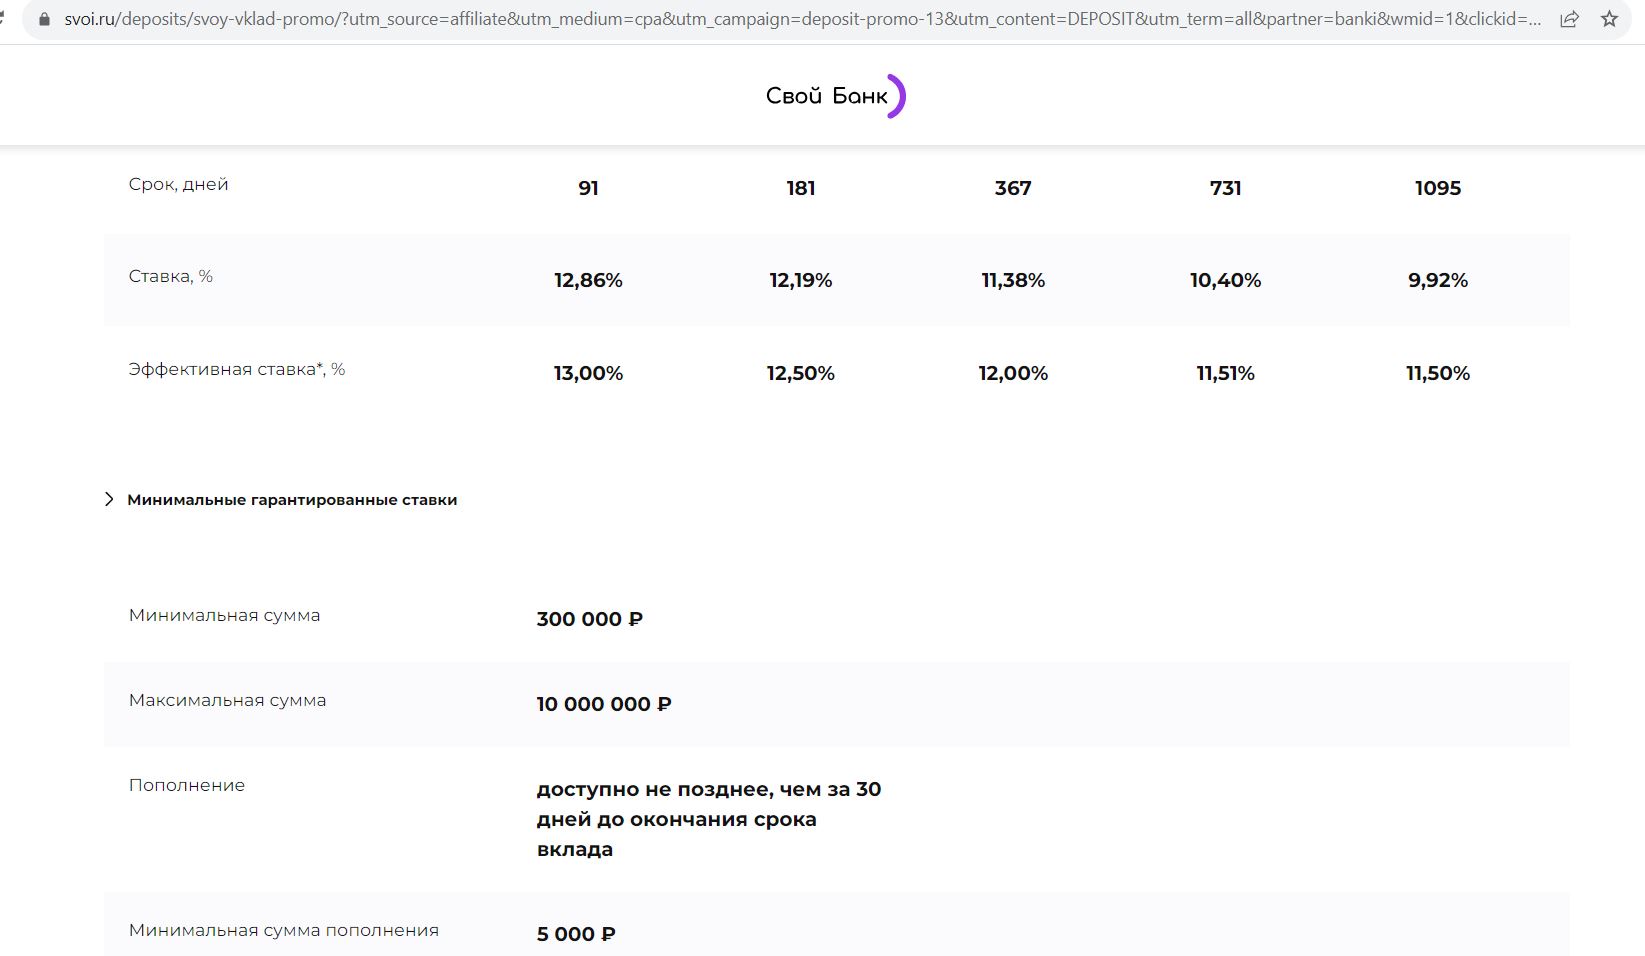Select the 731 days term header
This screenshot has width=1645, height=956.
[1225, 188]
